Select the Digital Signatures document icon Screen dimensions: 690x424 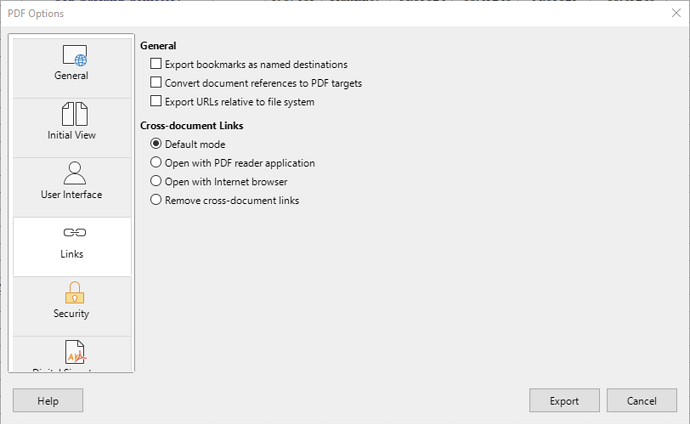(x=74, y=352)
